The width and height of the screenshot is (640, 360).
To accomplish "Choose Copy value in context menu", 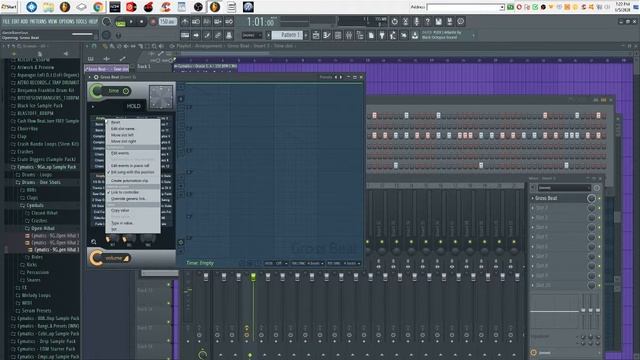I will click(133, 211).
